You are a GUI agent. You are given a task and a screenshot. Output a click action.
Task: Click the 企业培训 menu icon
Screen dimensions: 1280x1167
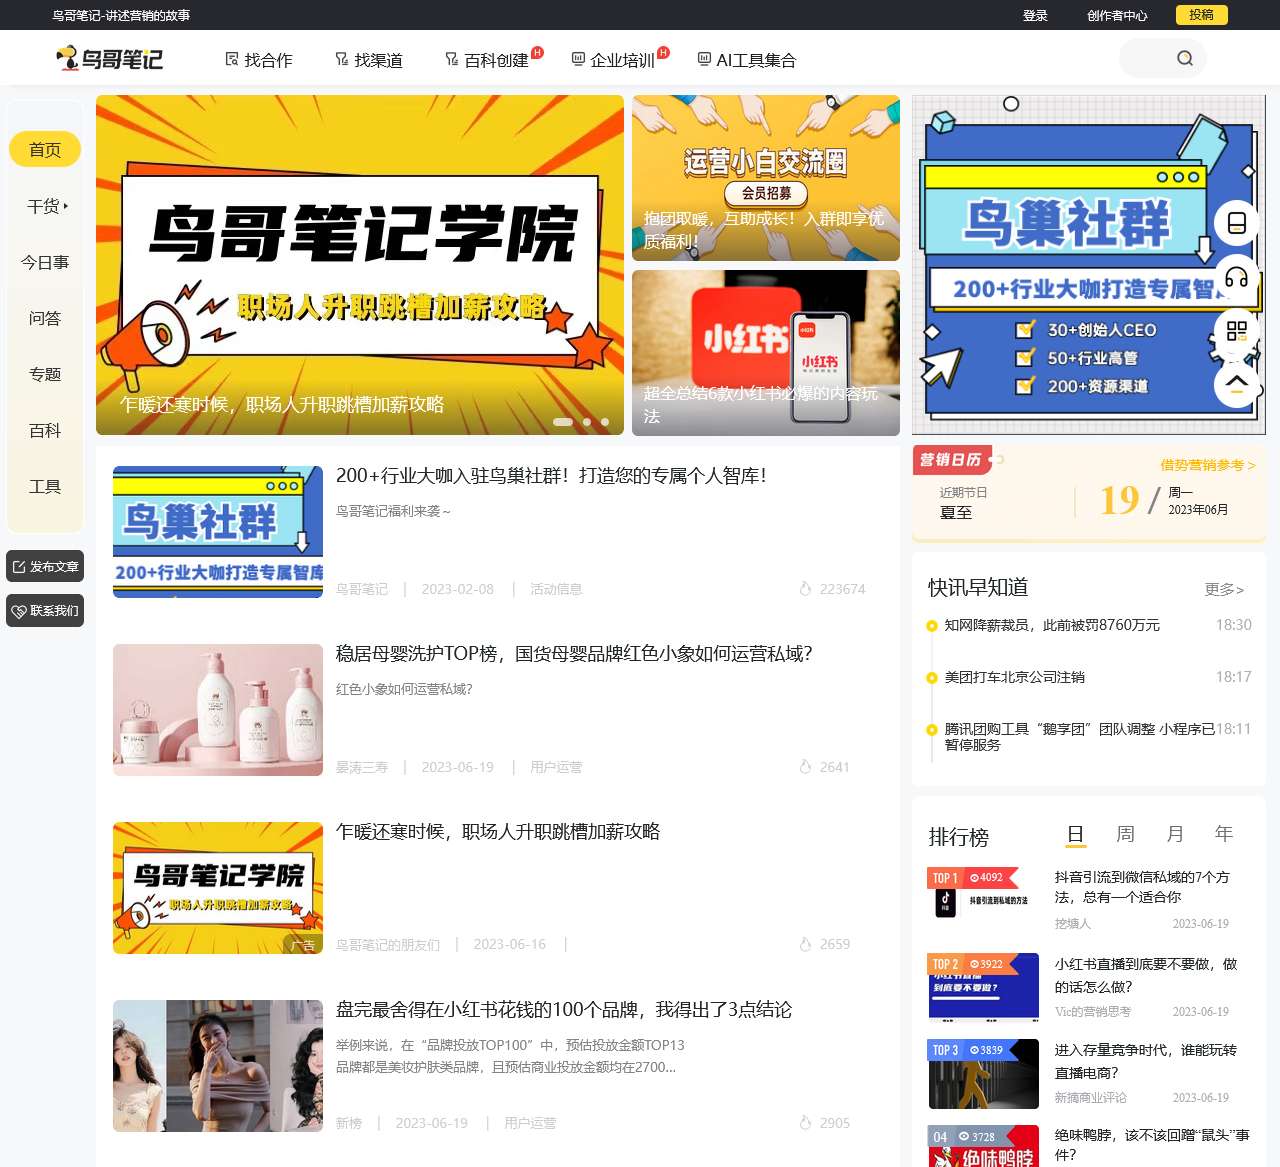pyautogui.click(x=578, y=59)
